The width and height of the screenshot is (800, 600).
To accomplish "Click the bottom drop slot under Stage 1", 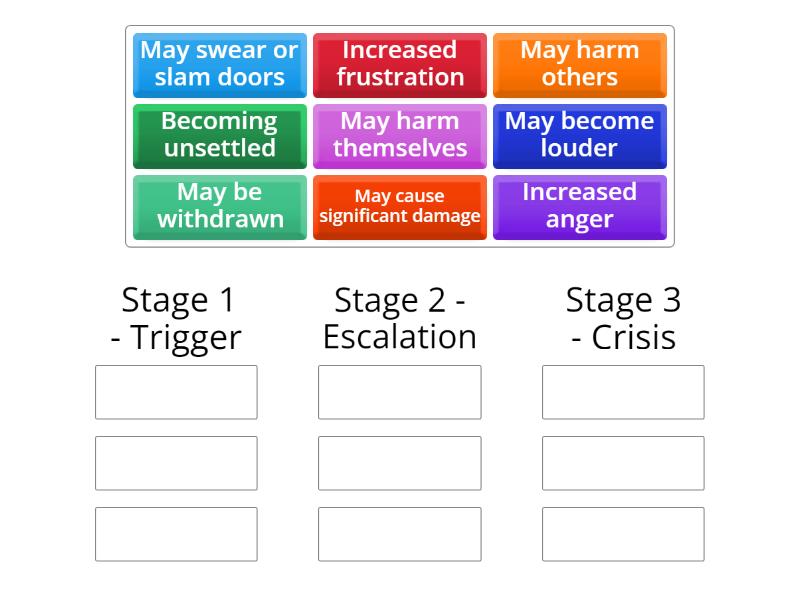I will coord(175,534).
